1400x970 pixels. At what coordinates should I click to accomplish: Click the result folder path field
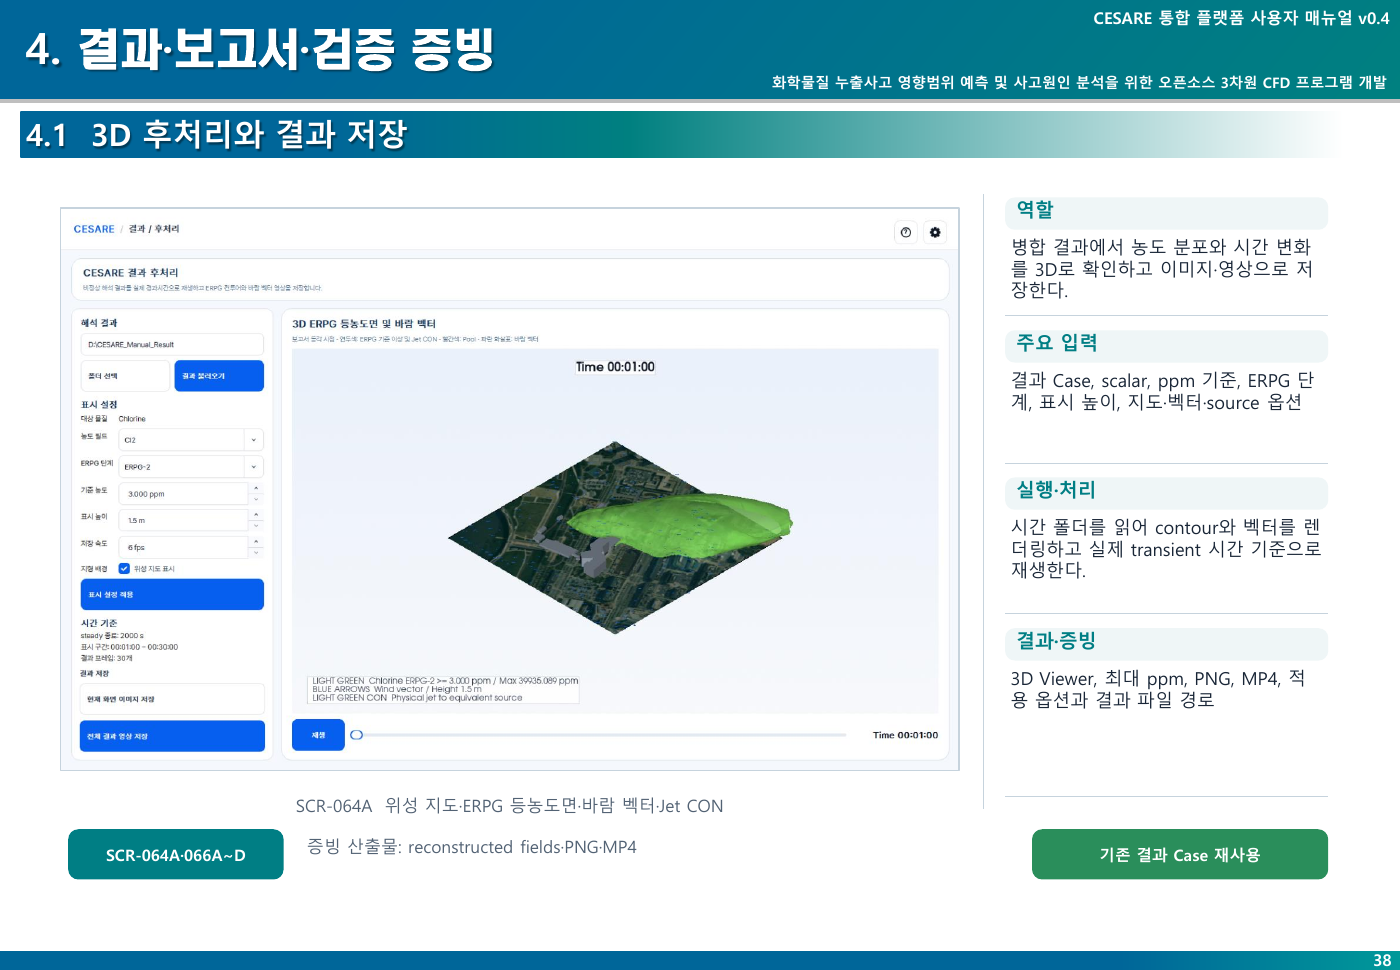(x=172, y=344)
